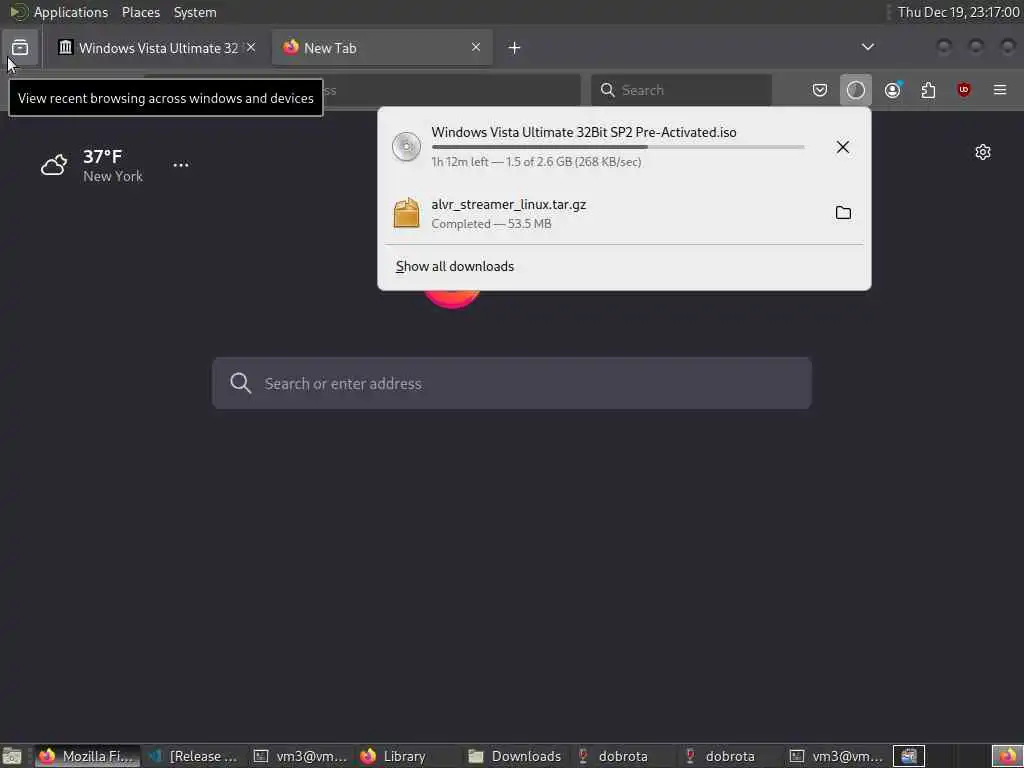Focus the Search or enter address box
The image size is (1024, 768).
click(x=512, y=383)
